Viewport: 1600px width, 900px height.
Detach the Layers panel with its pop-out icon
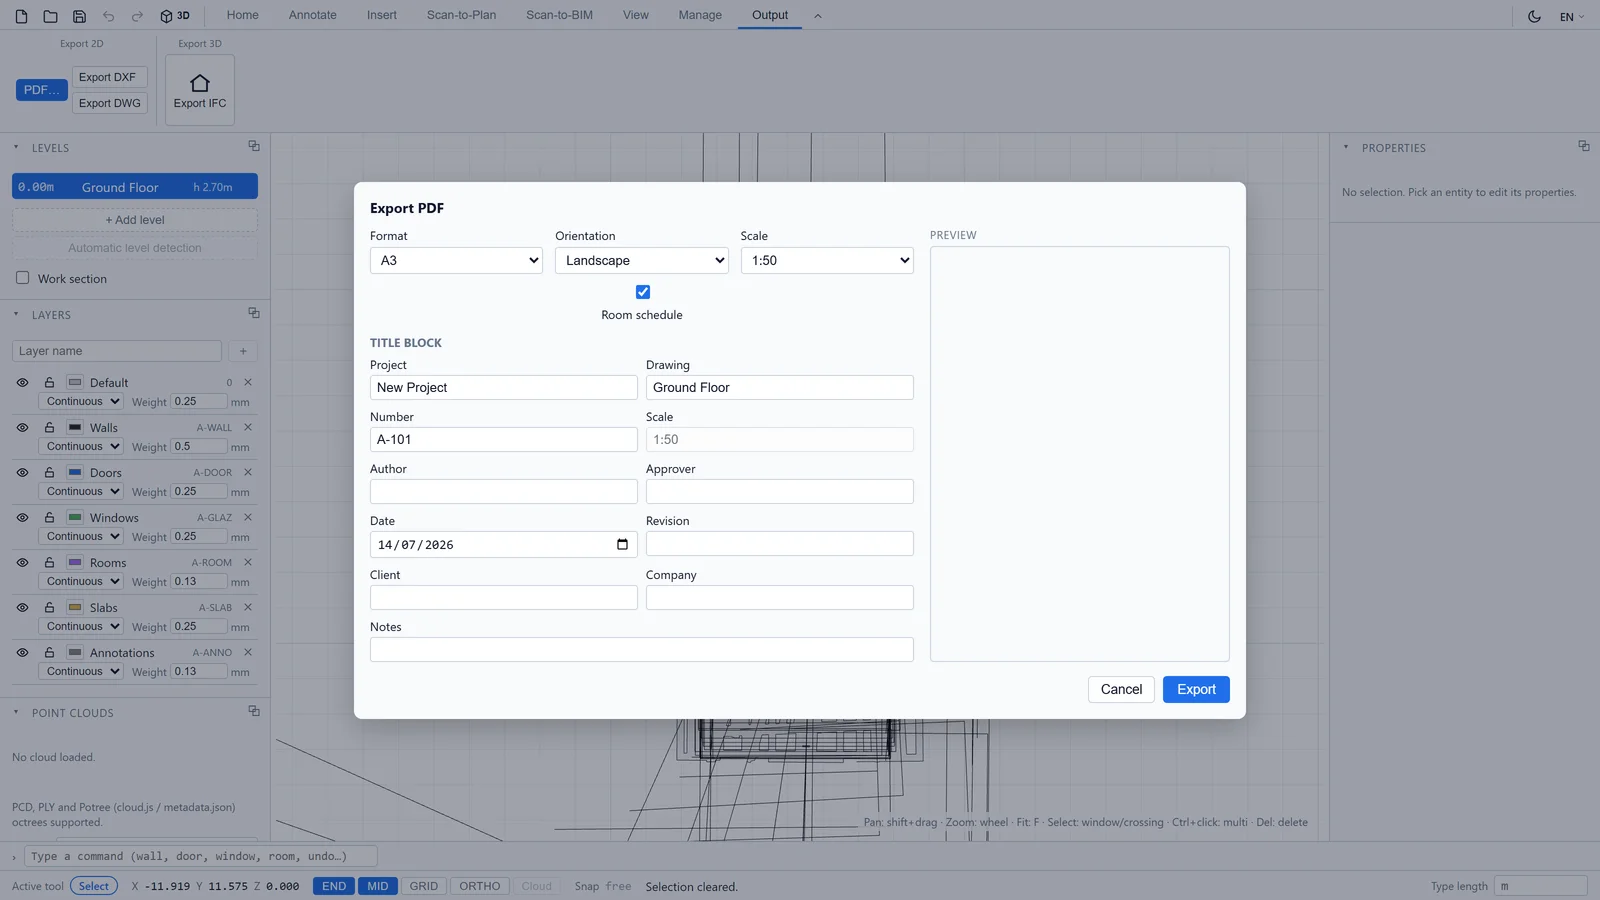254,313
